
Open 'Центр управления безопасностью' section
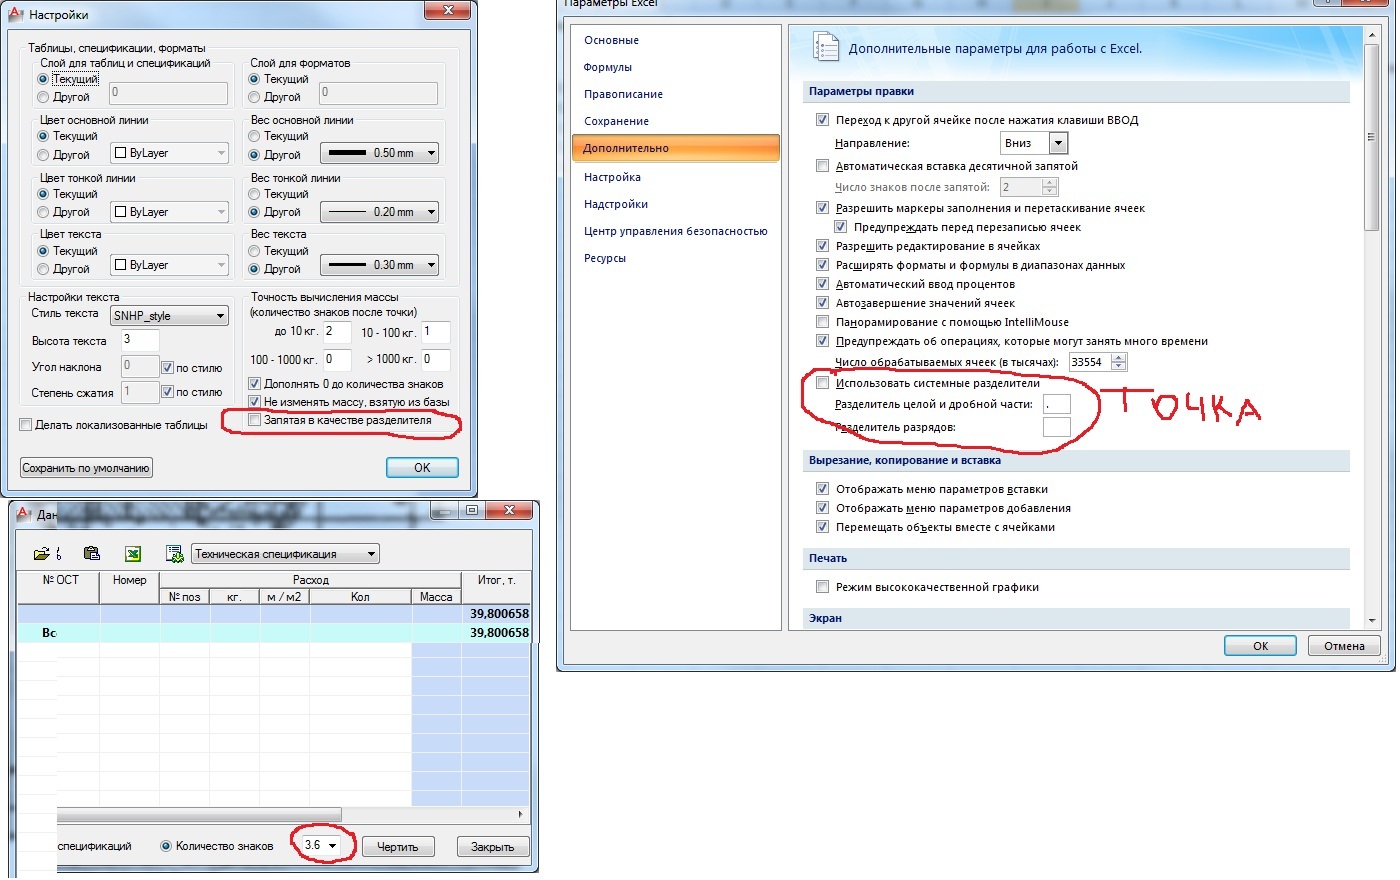675,232
